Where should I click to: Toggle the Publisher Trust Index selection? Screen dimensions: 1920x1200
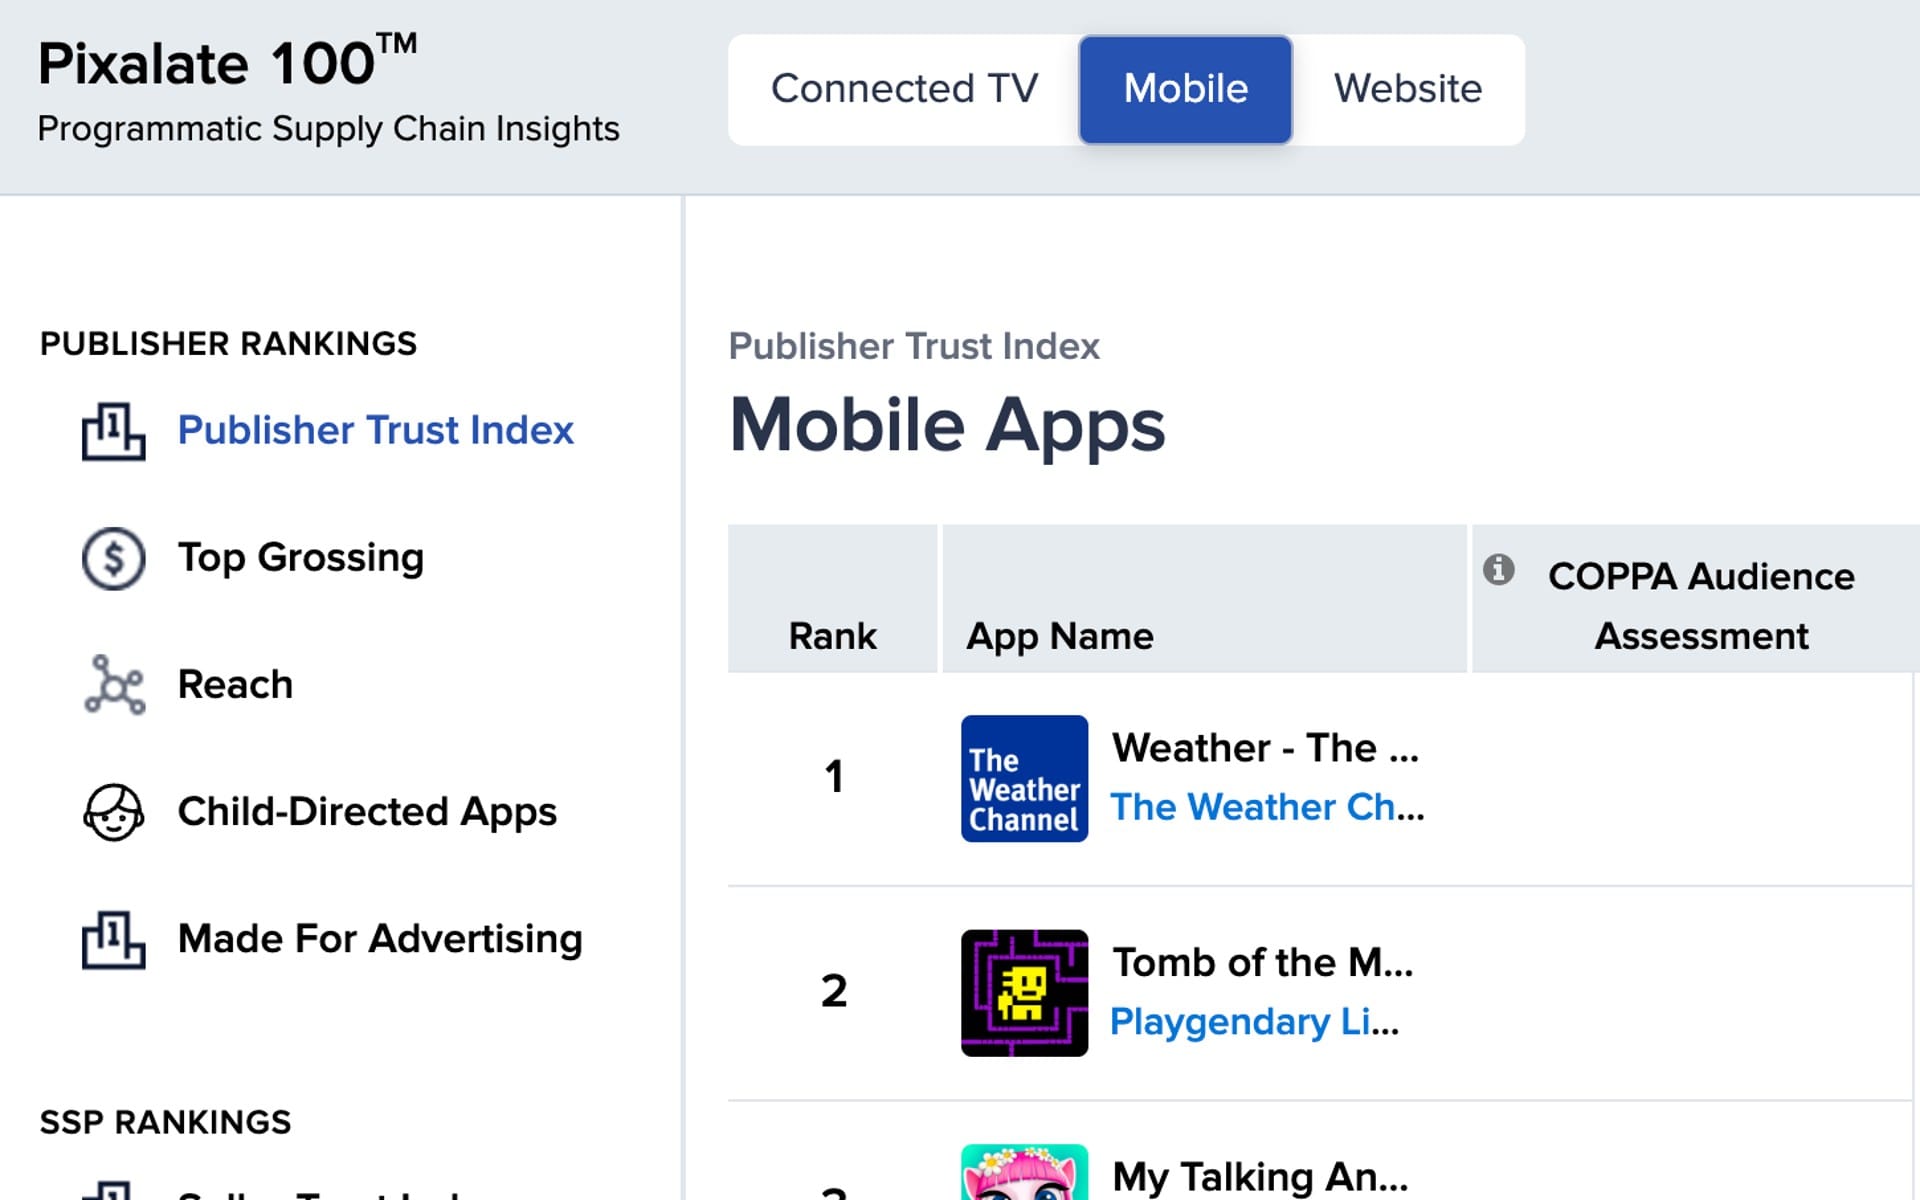point(375,430)
